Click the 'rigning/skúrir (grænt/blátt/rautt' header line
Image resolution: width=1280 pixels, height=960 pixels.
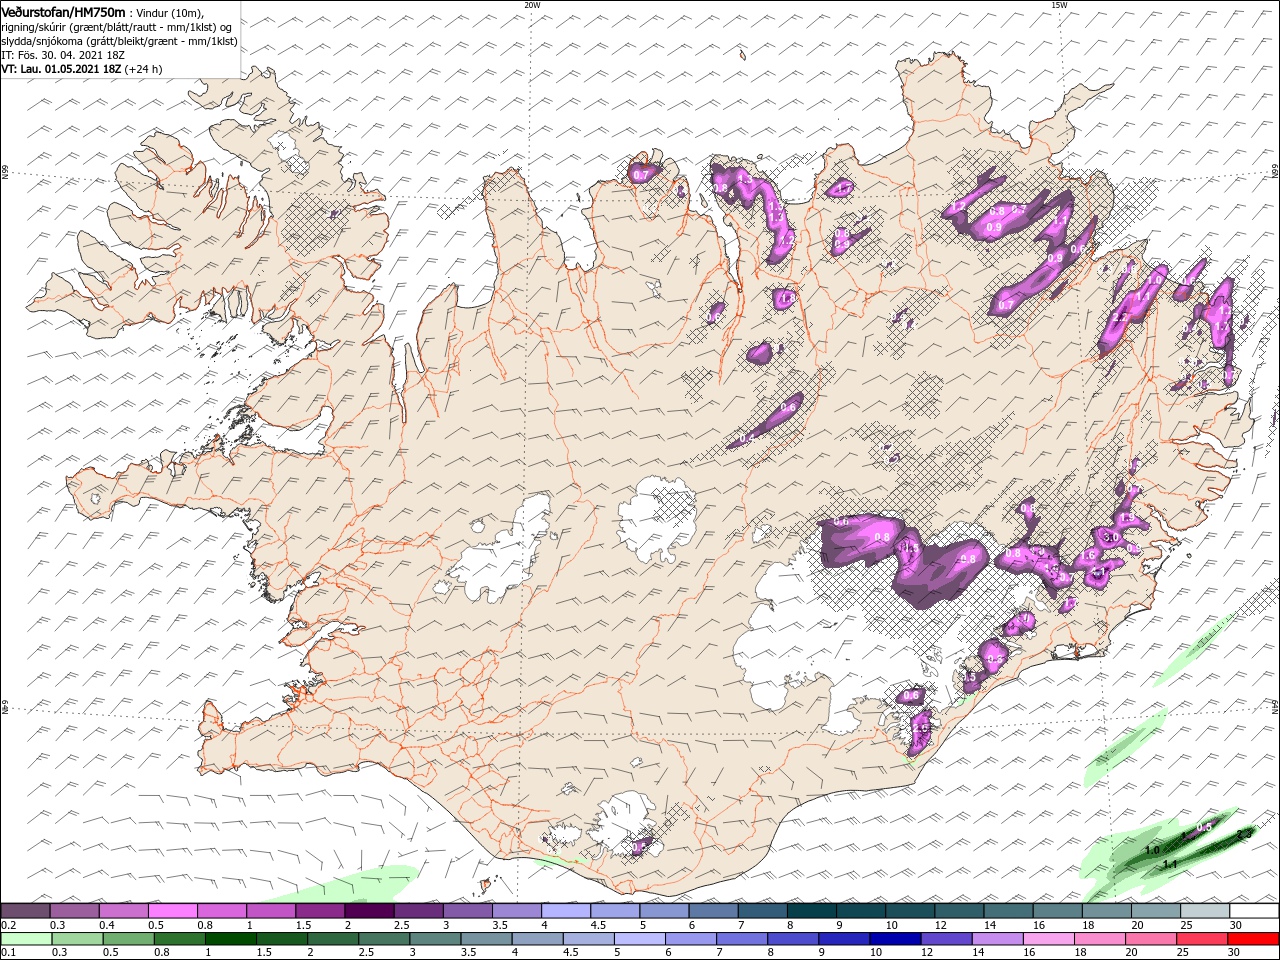coord(118,27)
